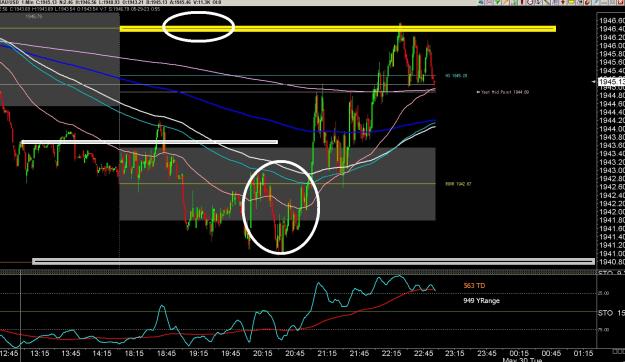Click the down-arrow toolbar icon
Screen dimensions: 625x362
562,2
